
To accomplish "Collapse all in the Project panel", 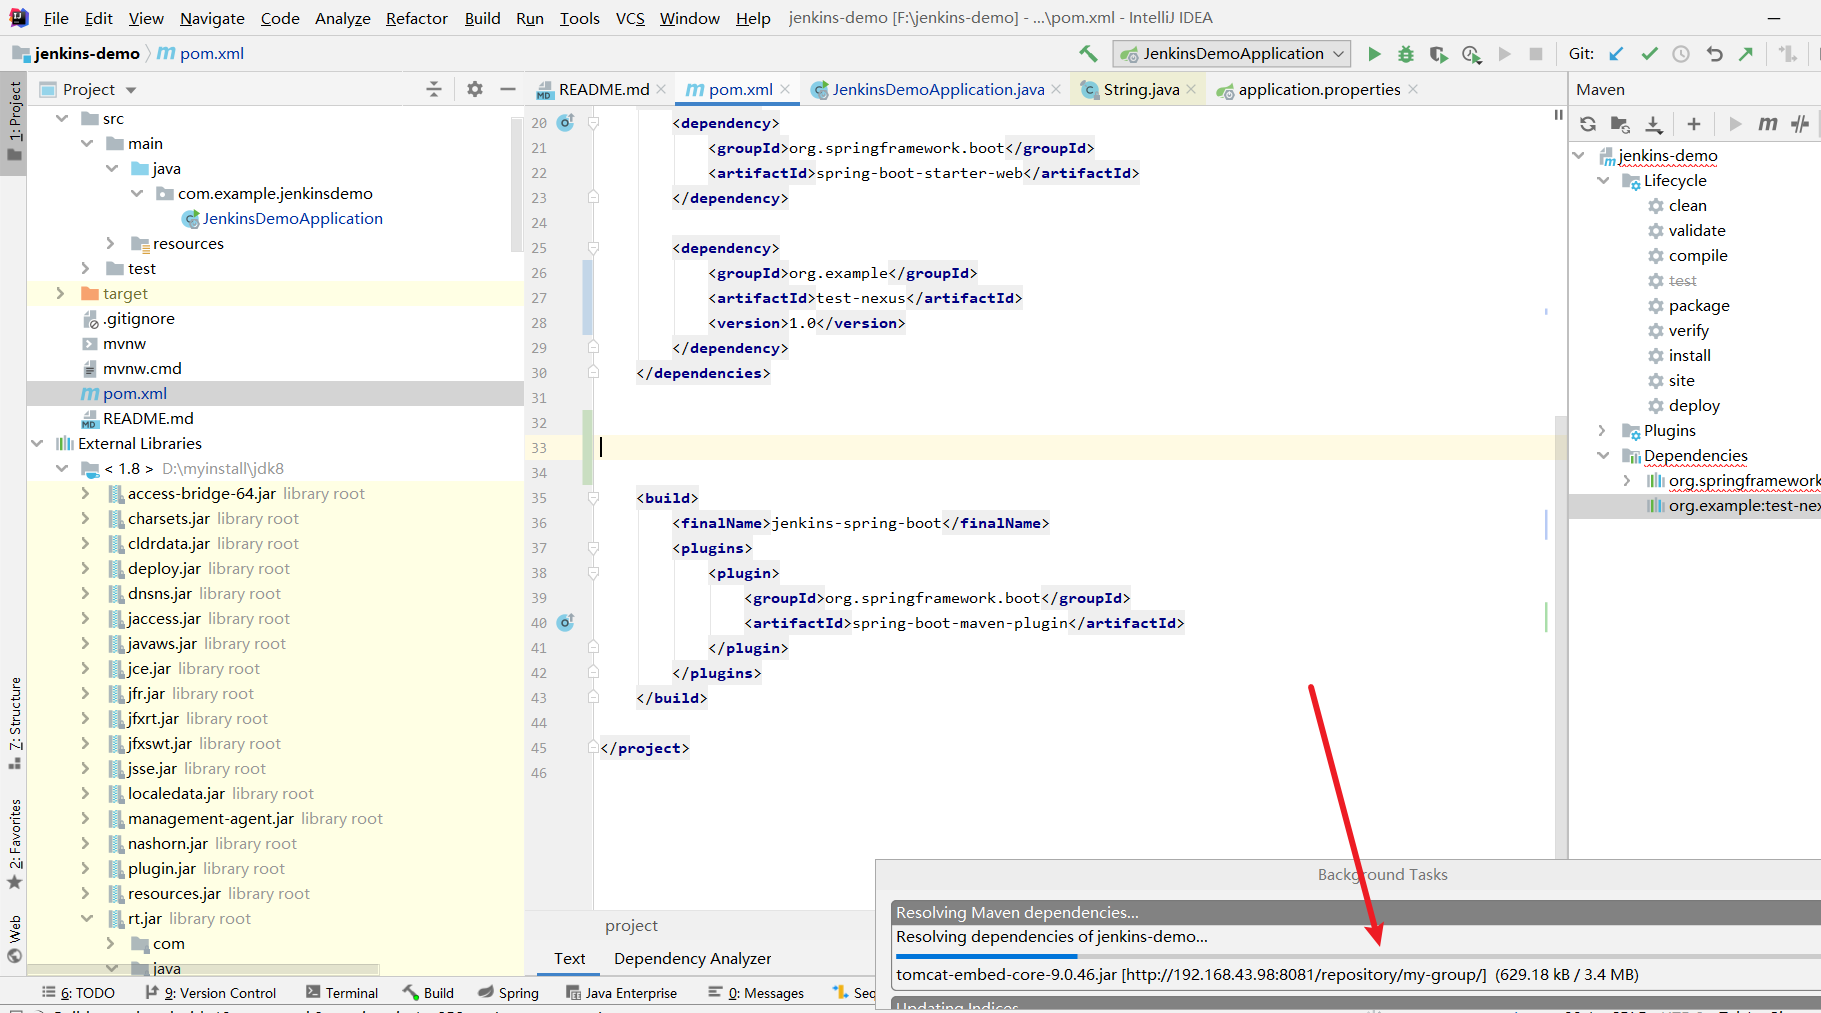I will [434, 90].
